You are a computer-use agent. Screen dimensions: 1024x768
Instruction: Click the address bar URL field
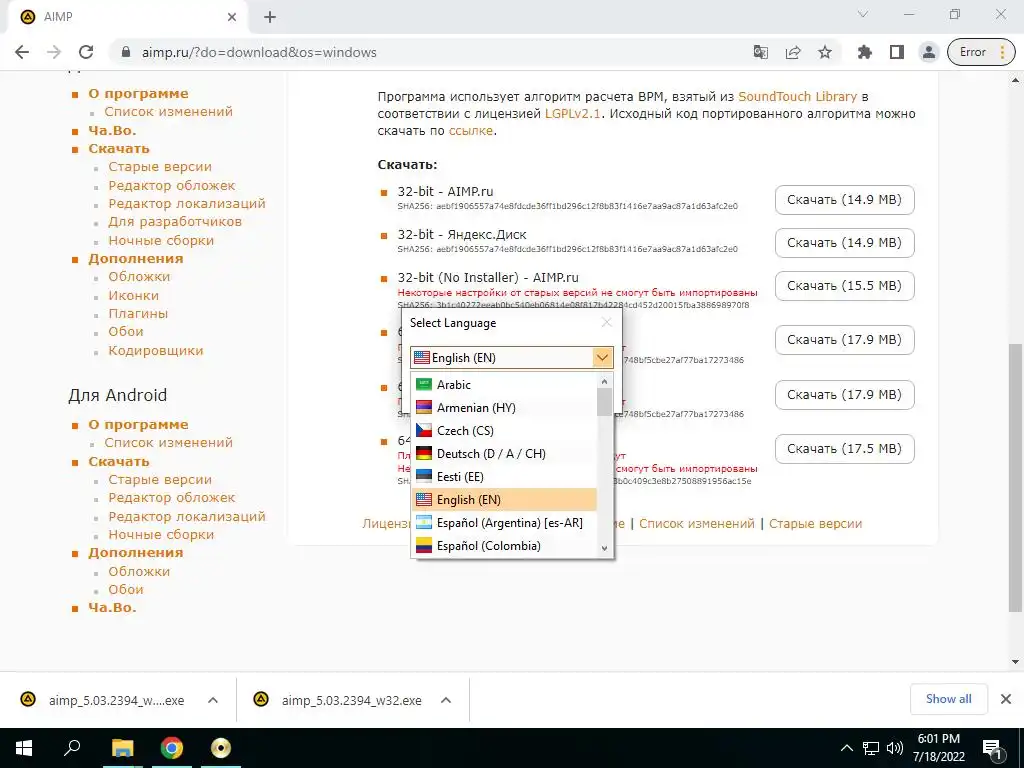(x=431, y=52)
